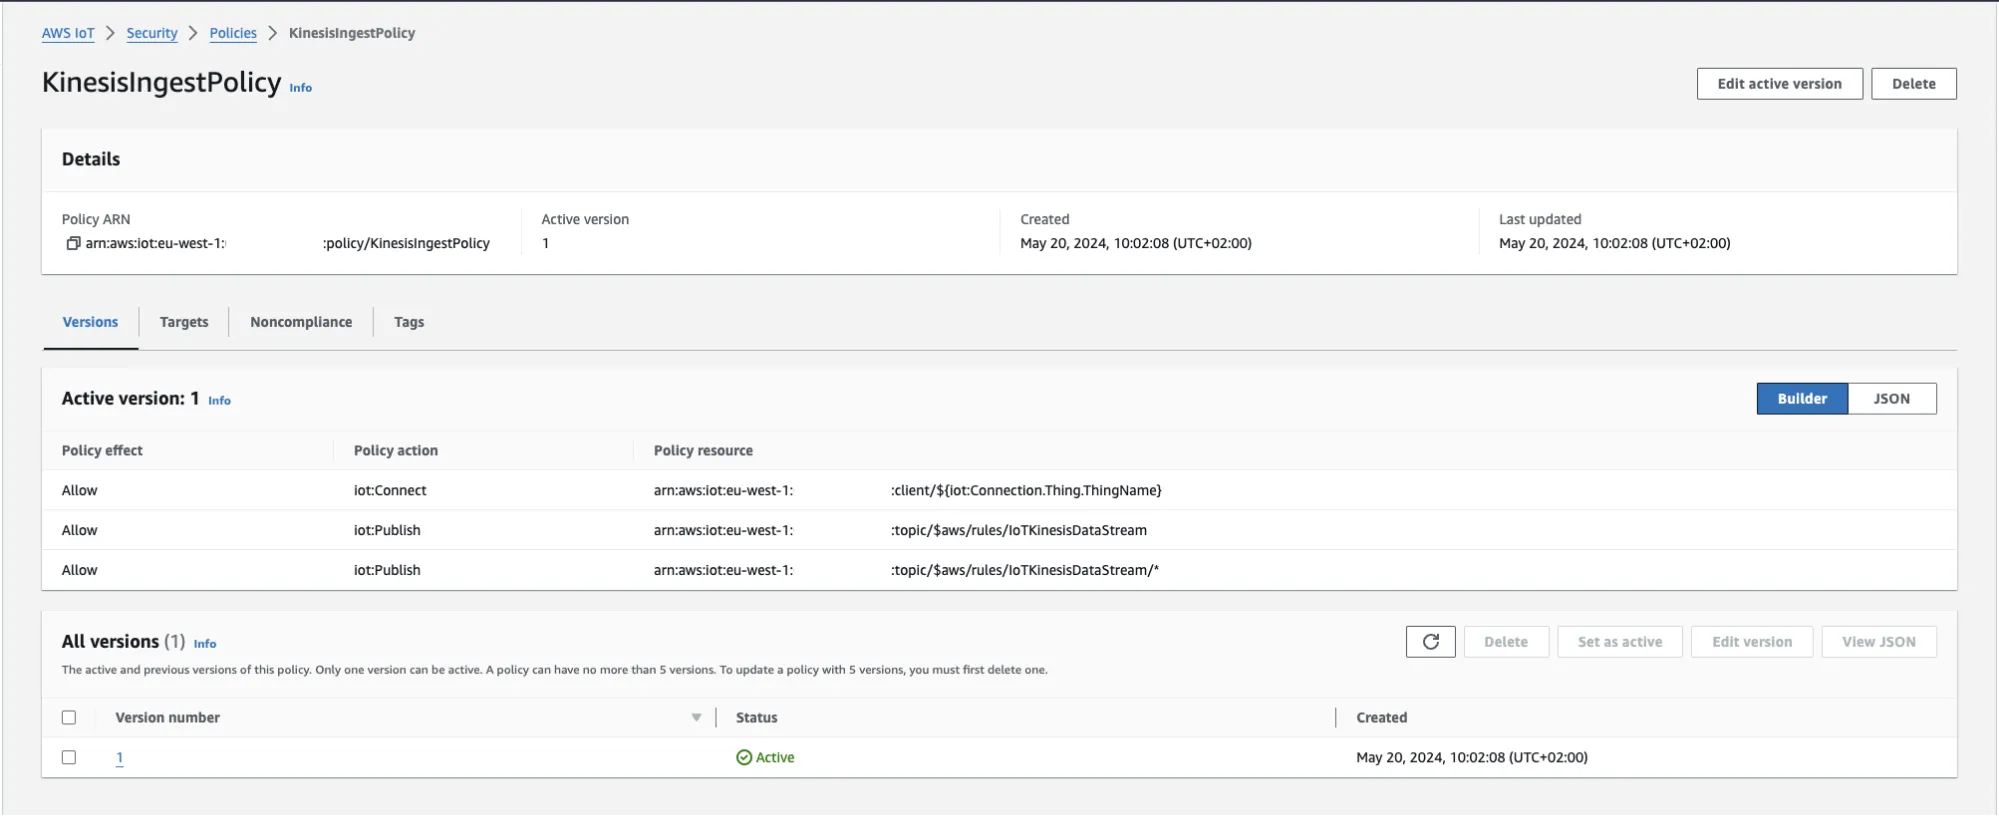
Task: Click the Policy ARN value text
Action: point(287,243)
